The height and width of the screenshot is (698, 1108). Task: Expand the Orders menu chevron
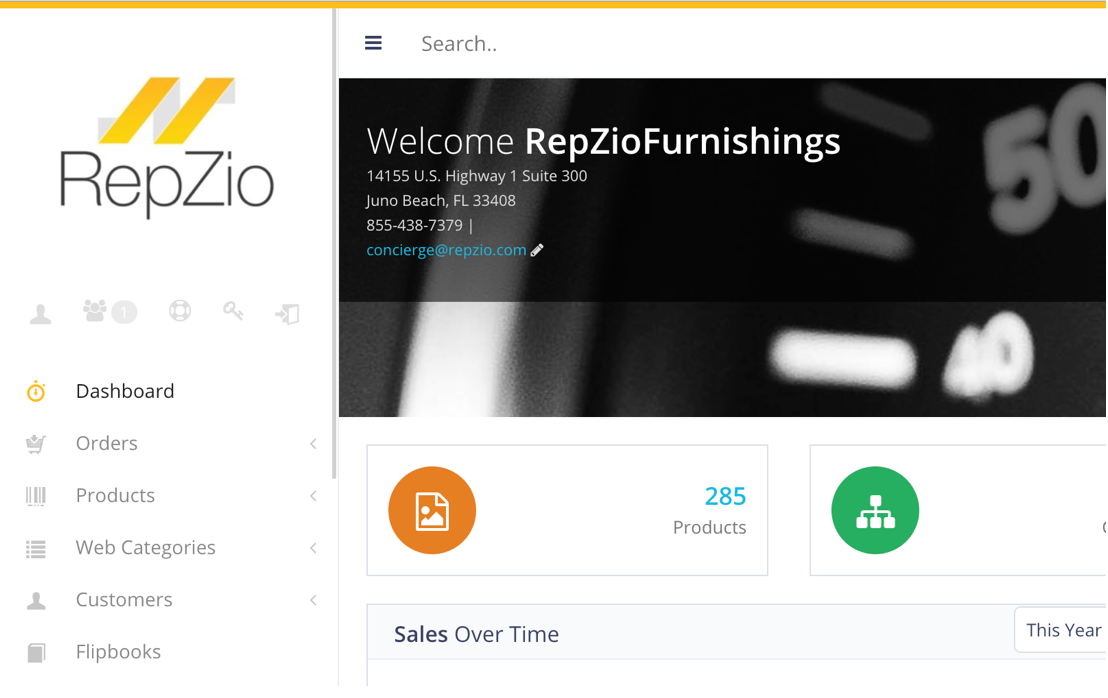pyautogui.click(x=313, y=444)
